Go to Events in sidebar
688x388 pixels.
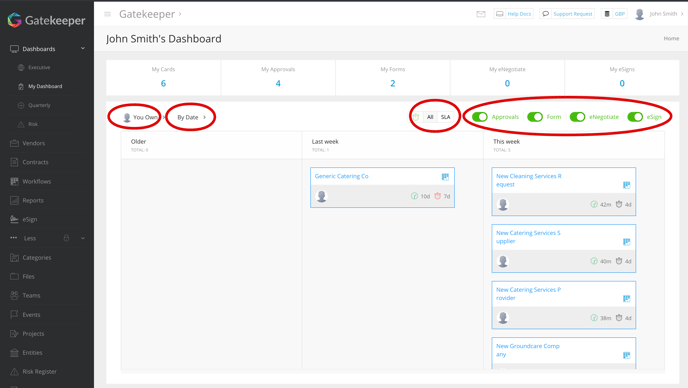click(31, 315)
